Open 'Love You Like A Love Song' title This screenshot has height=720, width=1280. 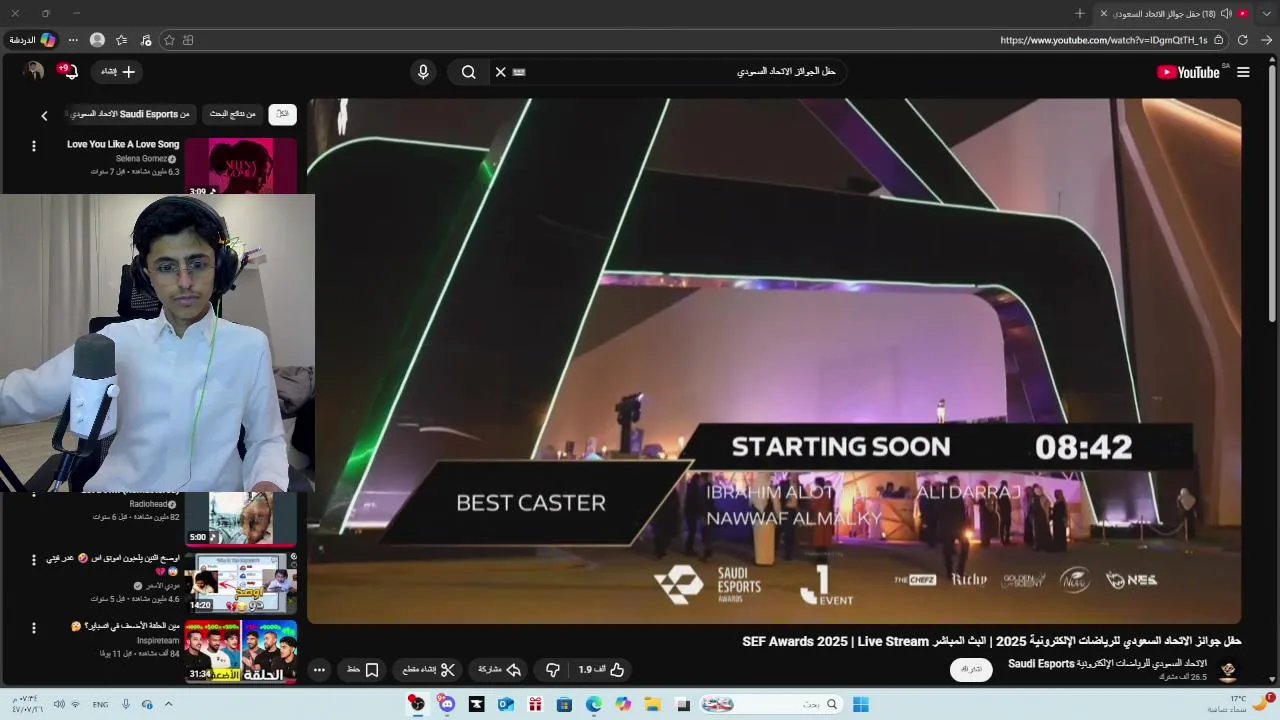click(x=123, y=144)
